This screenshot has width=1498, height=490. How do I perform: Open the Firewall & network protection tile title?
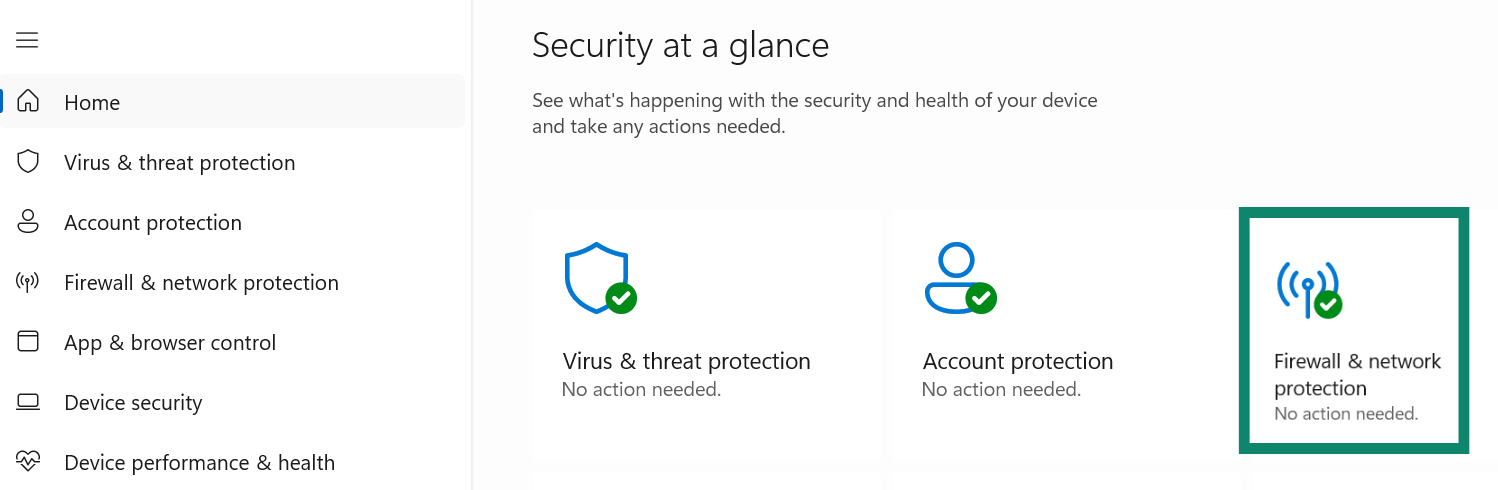coord(1357,374)
